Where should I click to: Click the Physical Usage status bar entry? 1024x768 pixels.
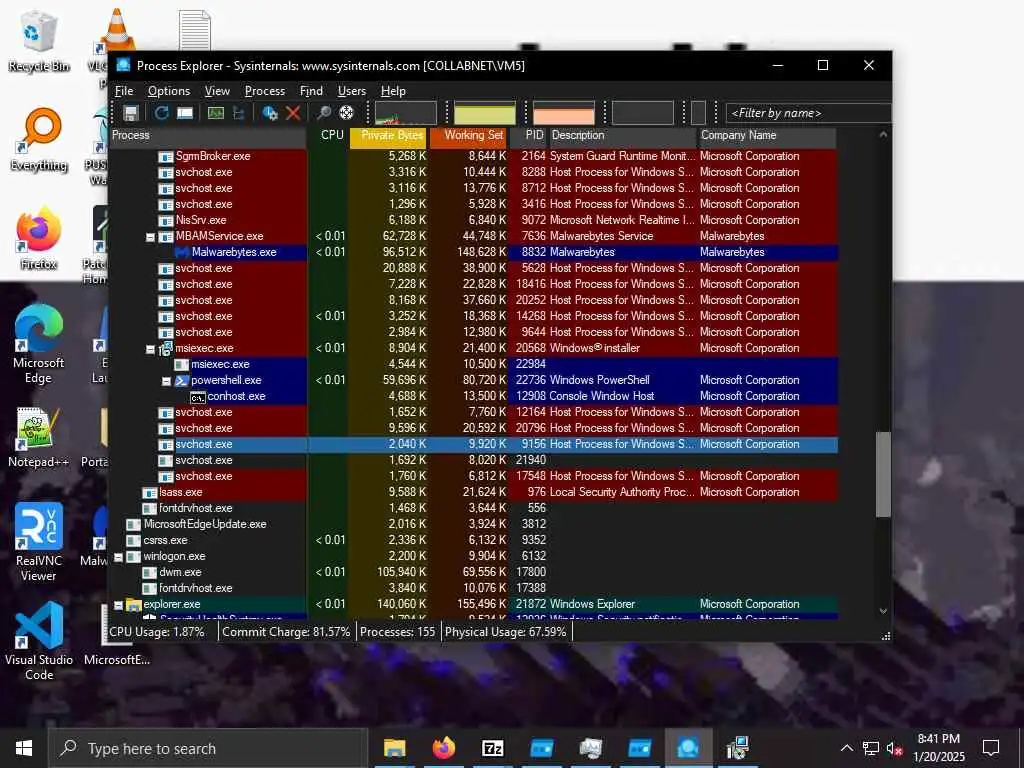pos(505,632)
